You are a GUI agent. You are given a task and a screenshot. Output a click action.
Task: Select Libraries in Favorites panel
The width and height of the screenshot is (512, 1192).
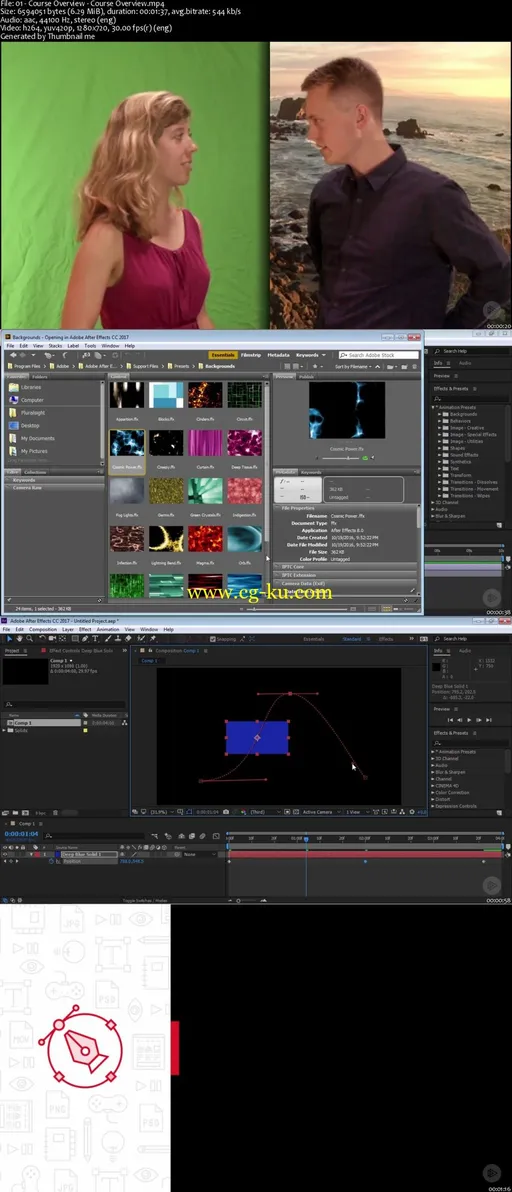(x=30, y=387)
